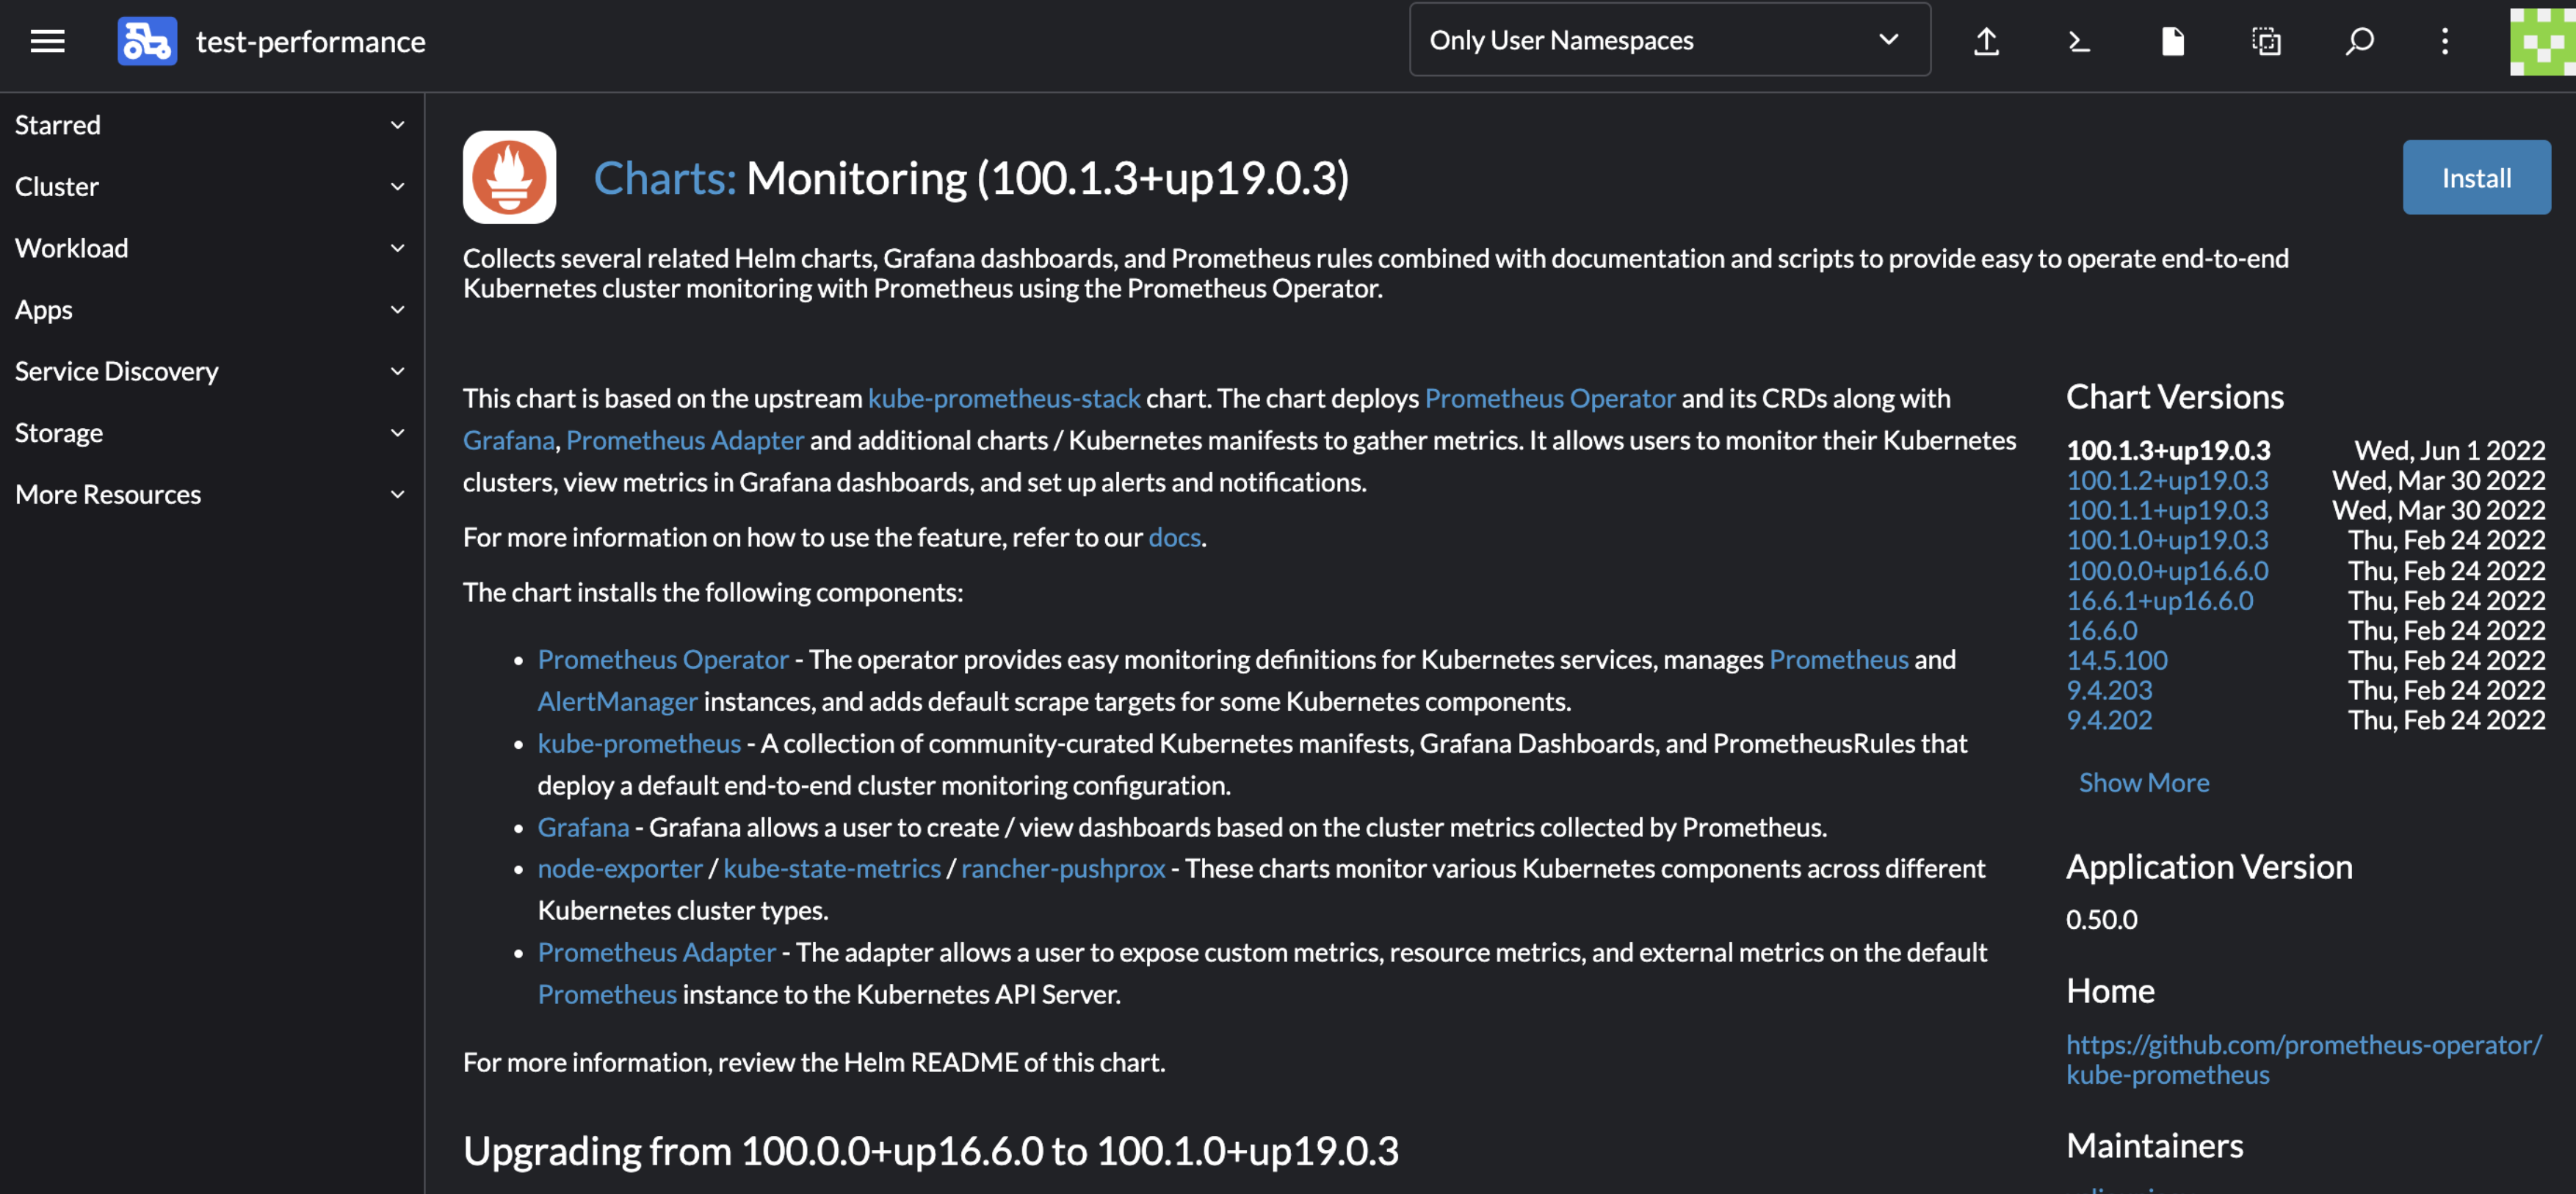
Task: Open the Prometheus Adapter bullet link
Action: pos(657,952)
